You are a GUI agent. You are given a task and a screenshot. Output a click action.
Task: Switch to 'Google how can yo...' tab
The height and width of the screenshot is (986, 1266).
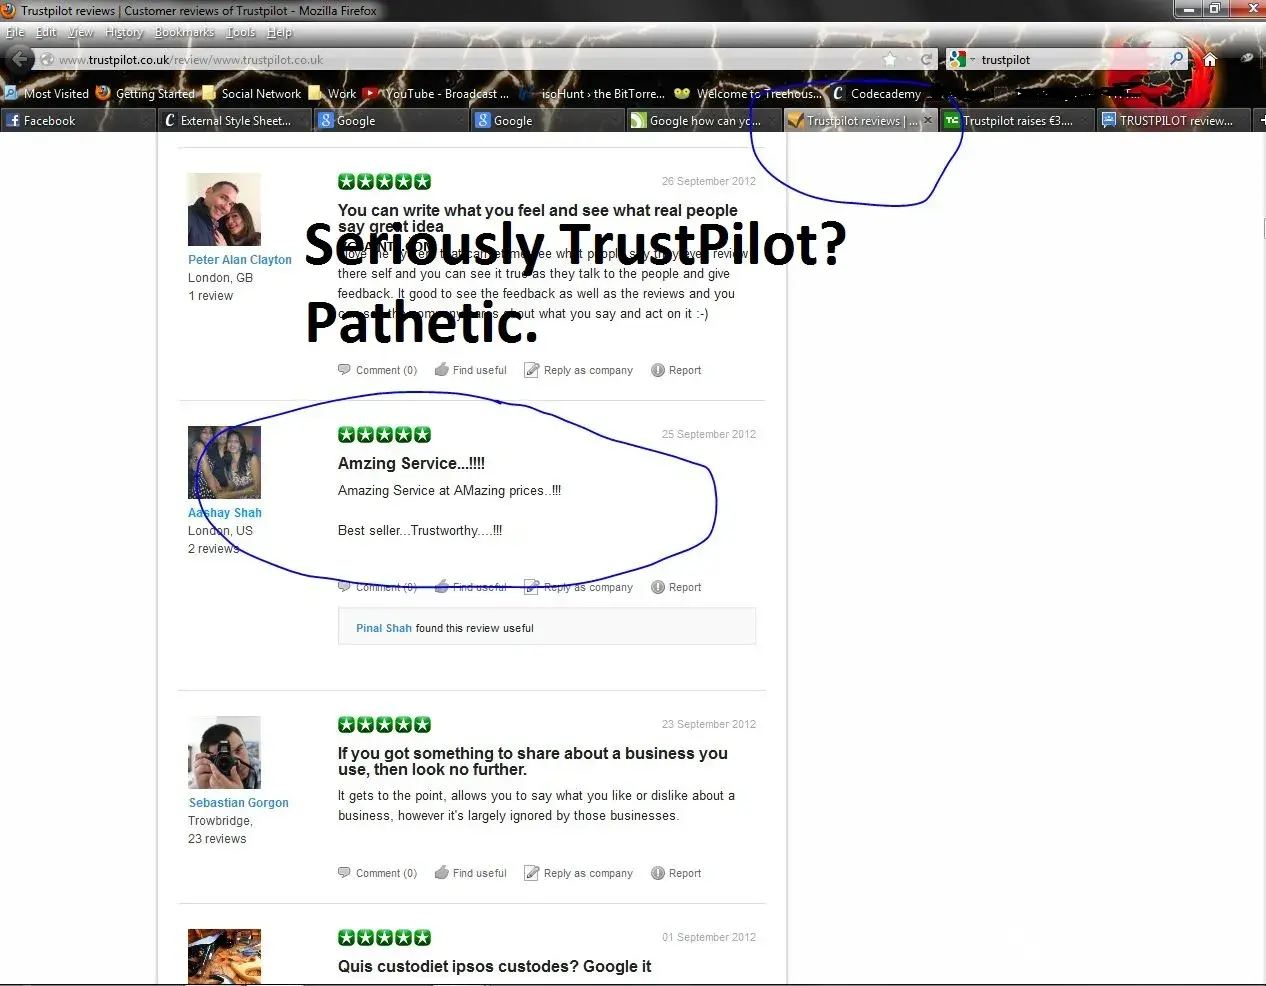(x=704, y=121)
